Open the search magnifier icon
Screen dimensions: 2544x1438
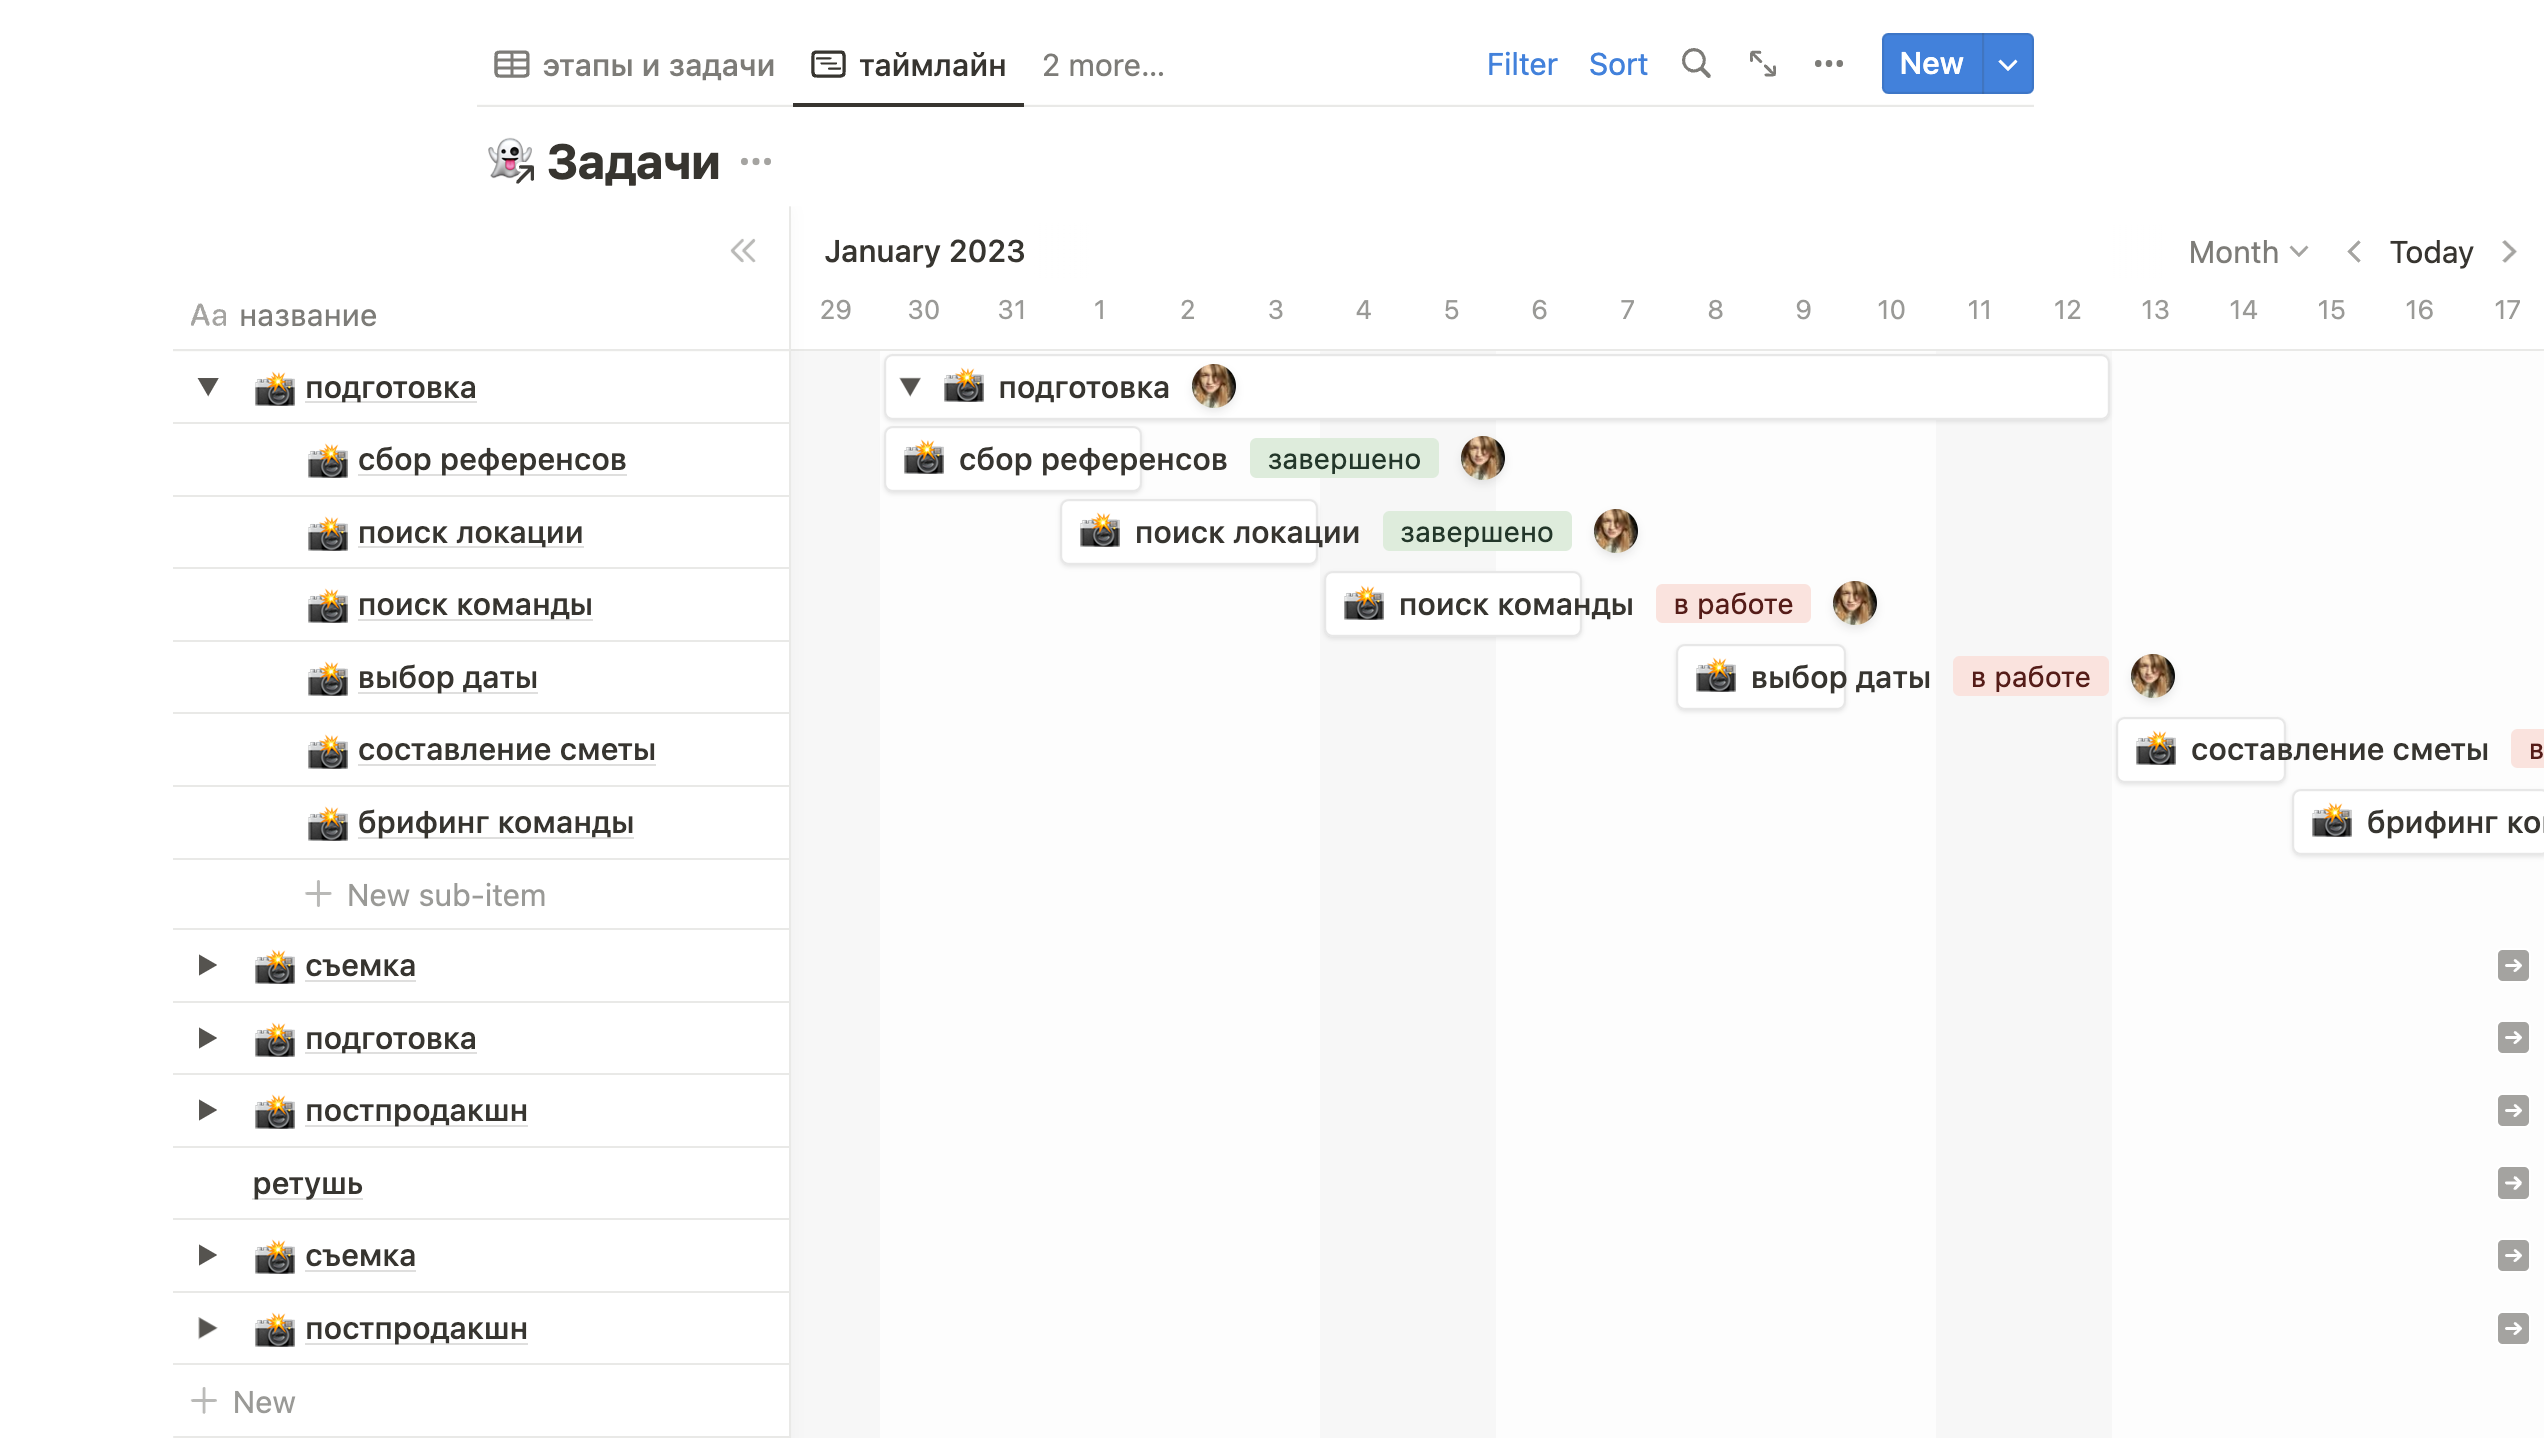1695,64
